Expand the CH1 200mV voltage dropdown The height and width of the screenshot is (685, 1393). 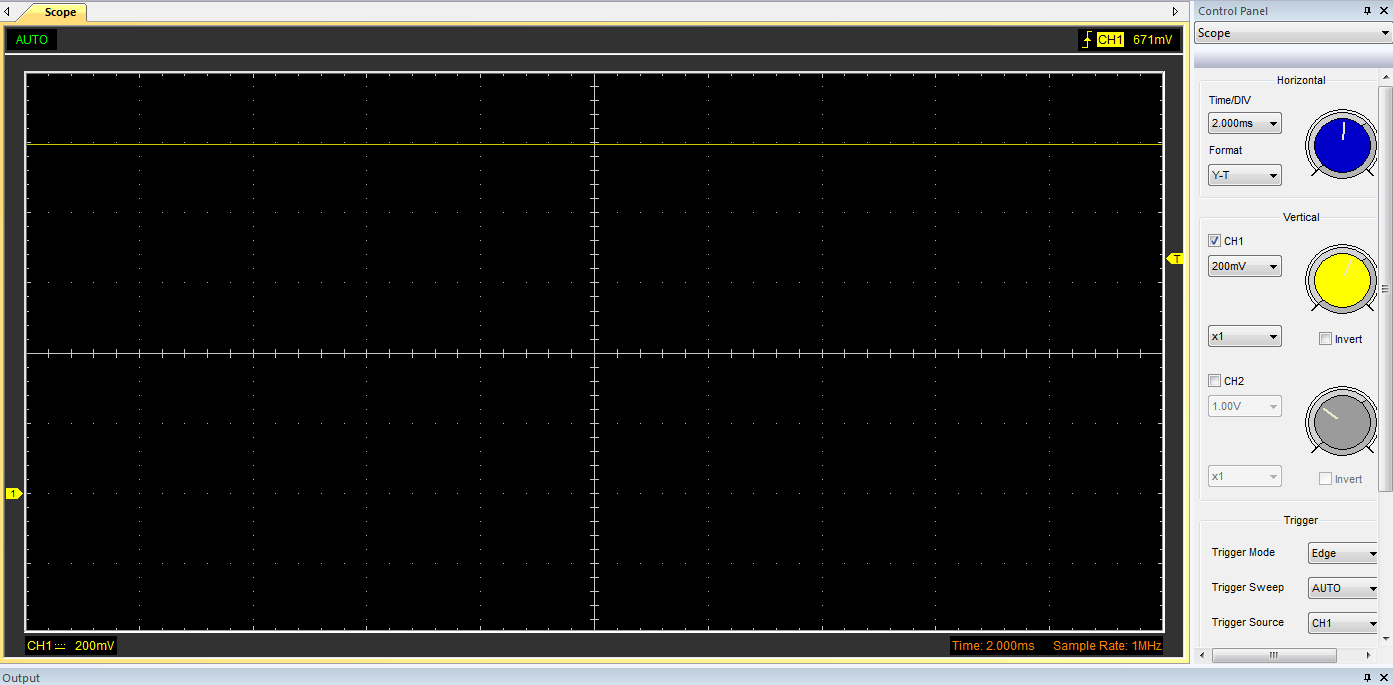point(1244,266)
